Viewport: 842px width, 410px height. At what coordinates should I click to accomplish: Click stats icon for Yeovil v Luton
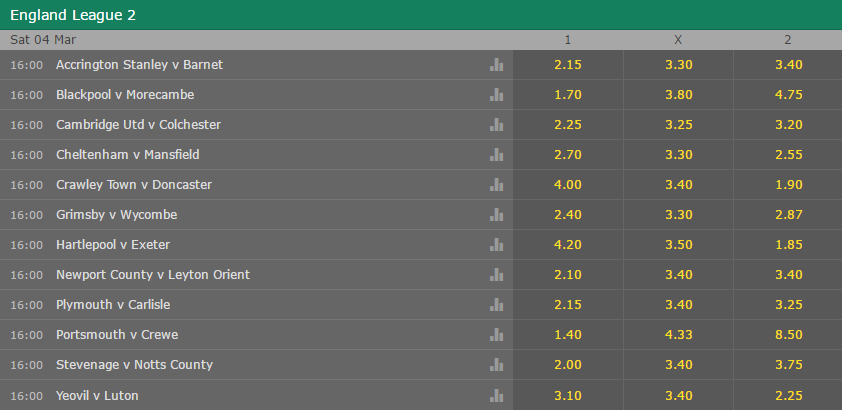click(x=496, y=396)
